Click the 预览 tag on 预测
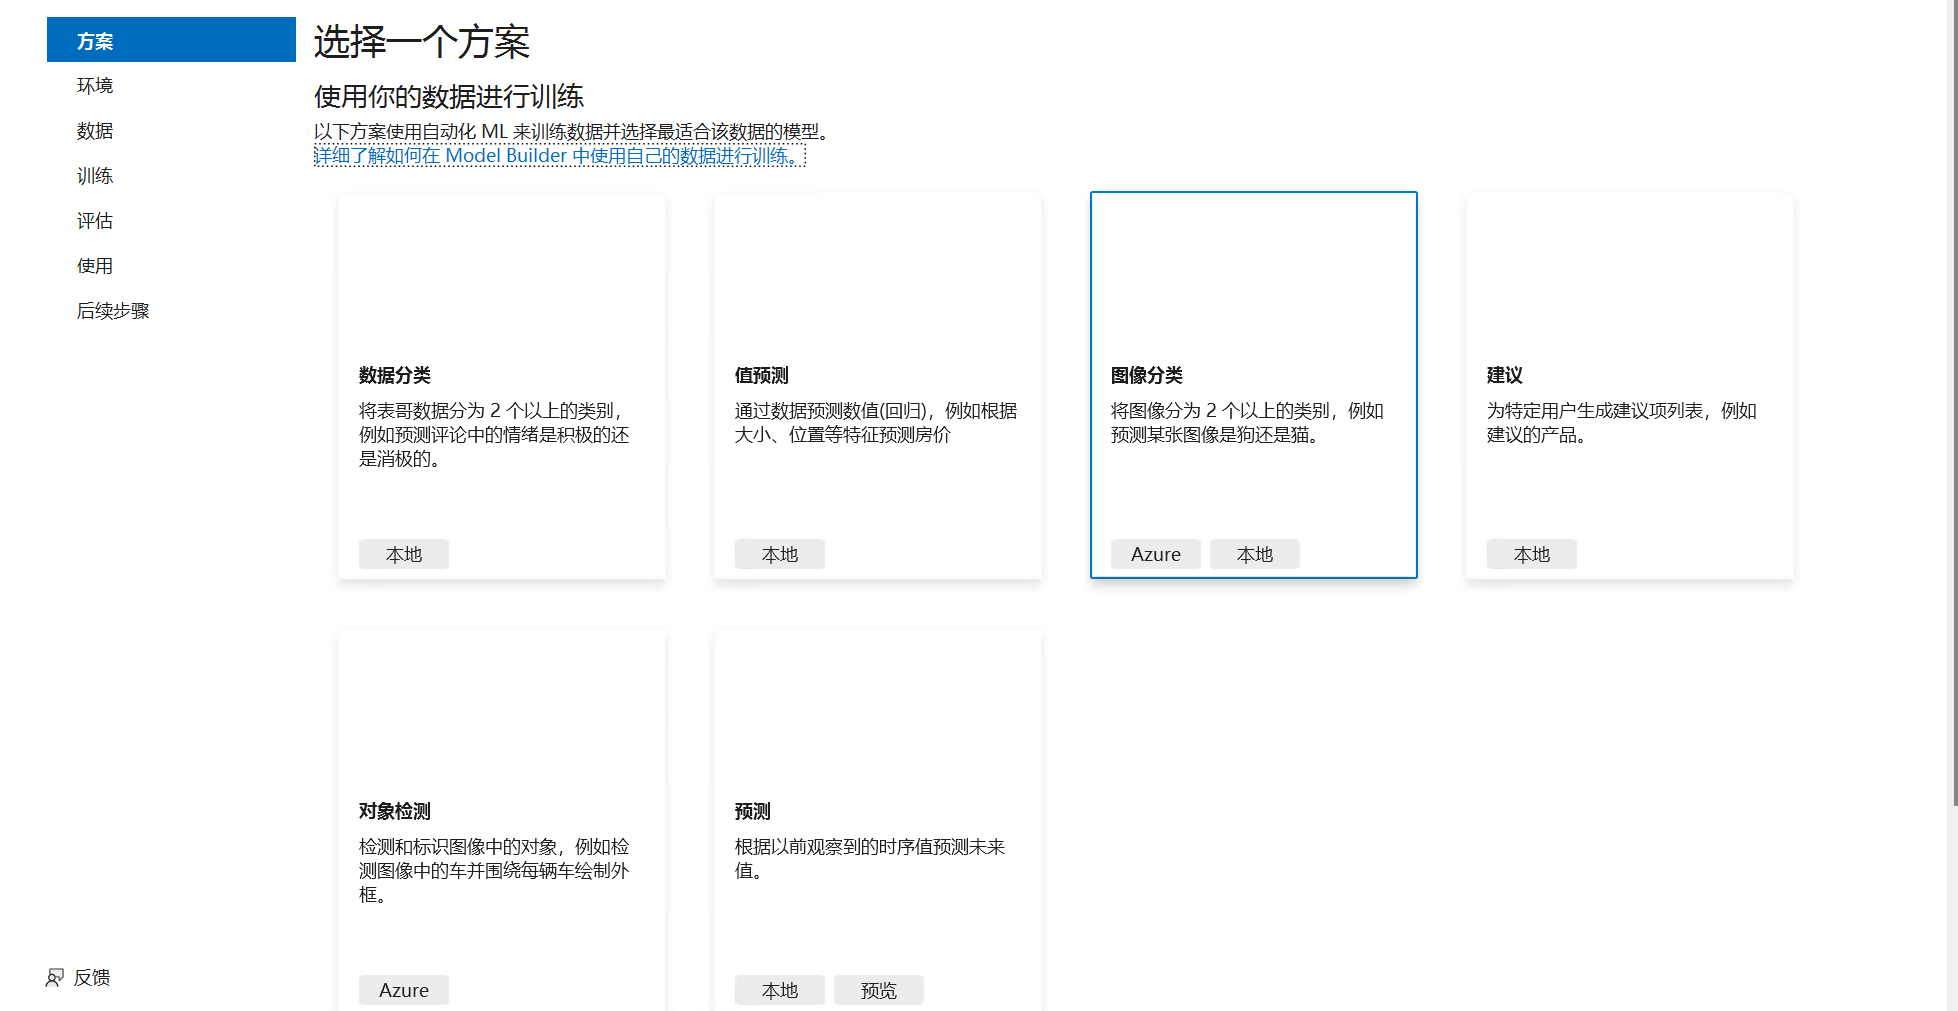The width and height of the screenshot is (1958, 1011). click(x=878, y=990)
